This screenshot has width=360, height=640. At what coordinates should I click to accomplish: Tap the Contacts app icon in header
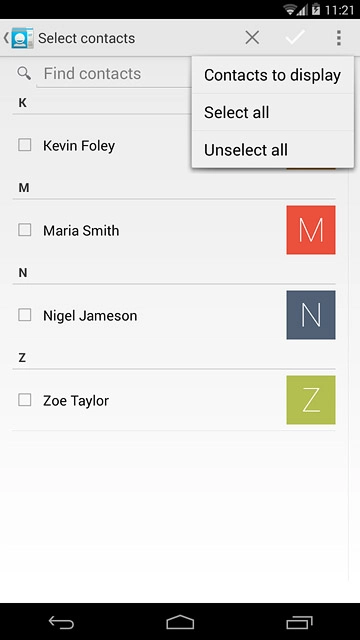(22, 38)
